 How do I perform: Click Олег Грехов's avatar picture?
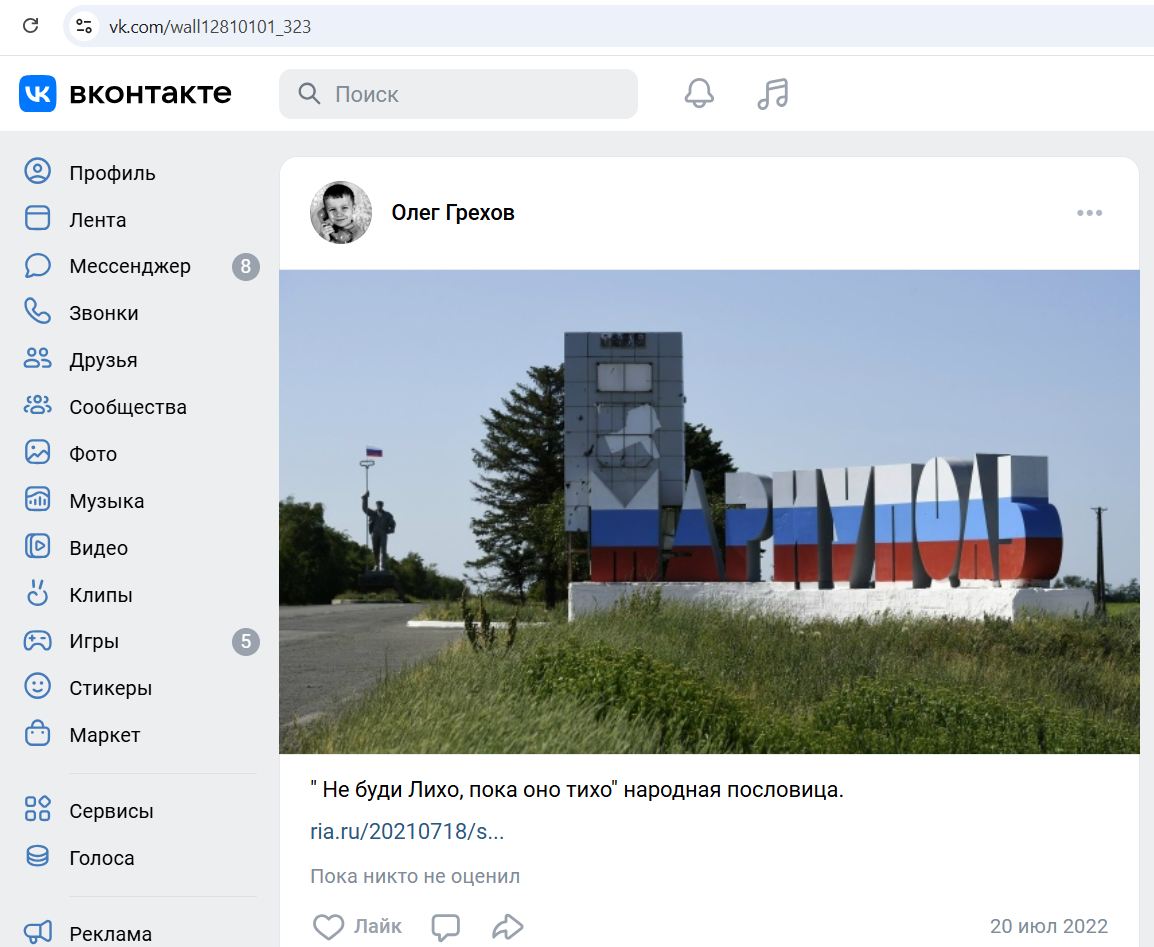click(x=341, y=213)
